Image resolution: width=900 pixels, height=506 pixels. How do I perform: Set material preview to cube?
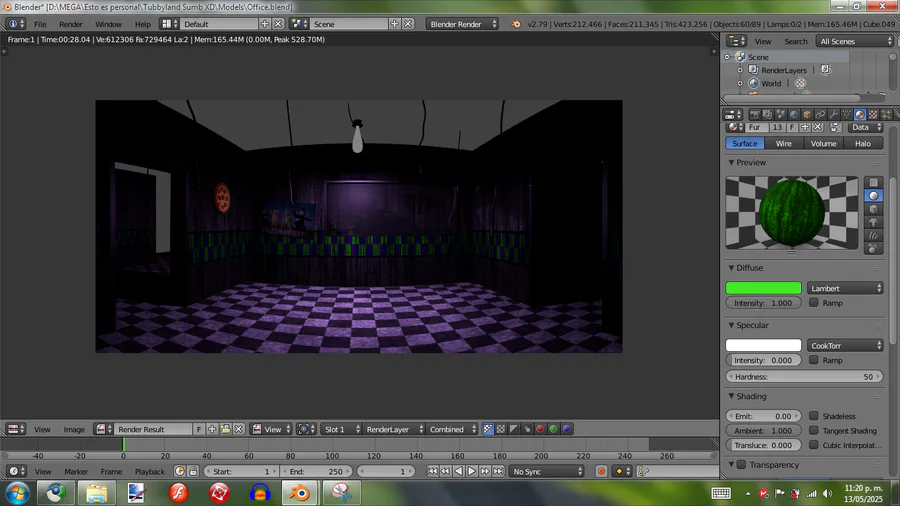coord(873,209)
